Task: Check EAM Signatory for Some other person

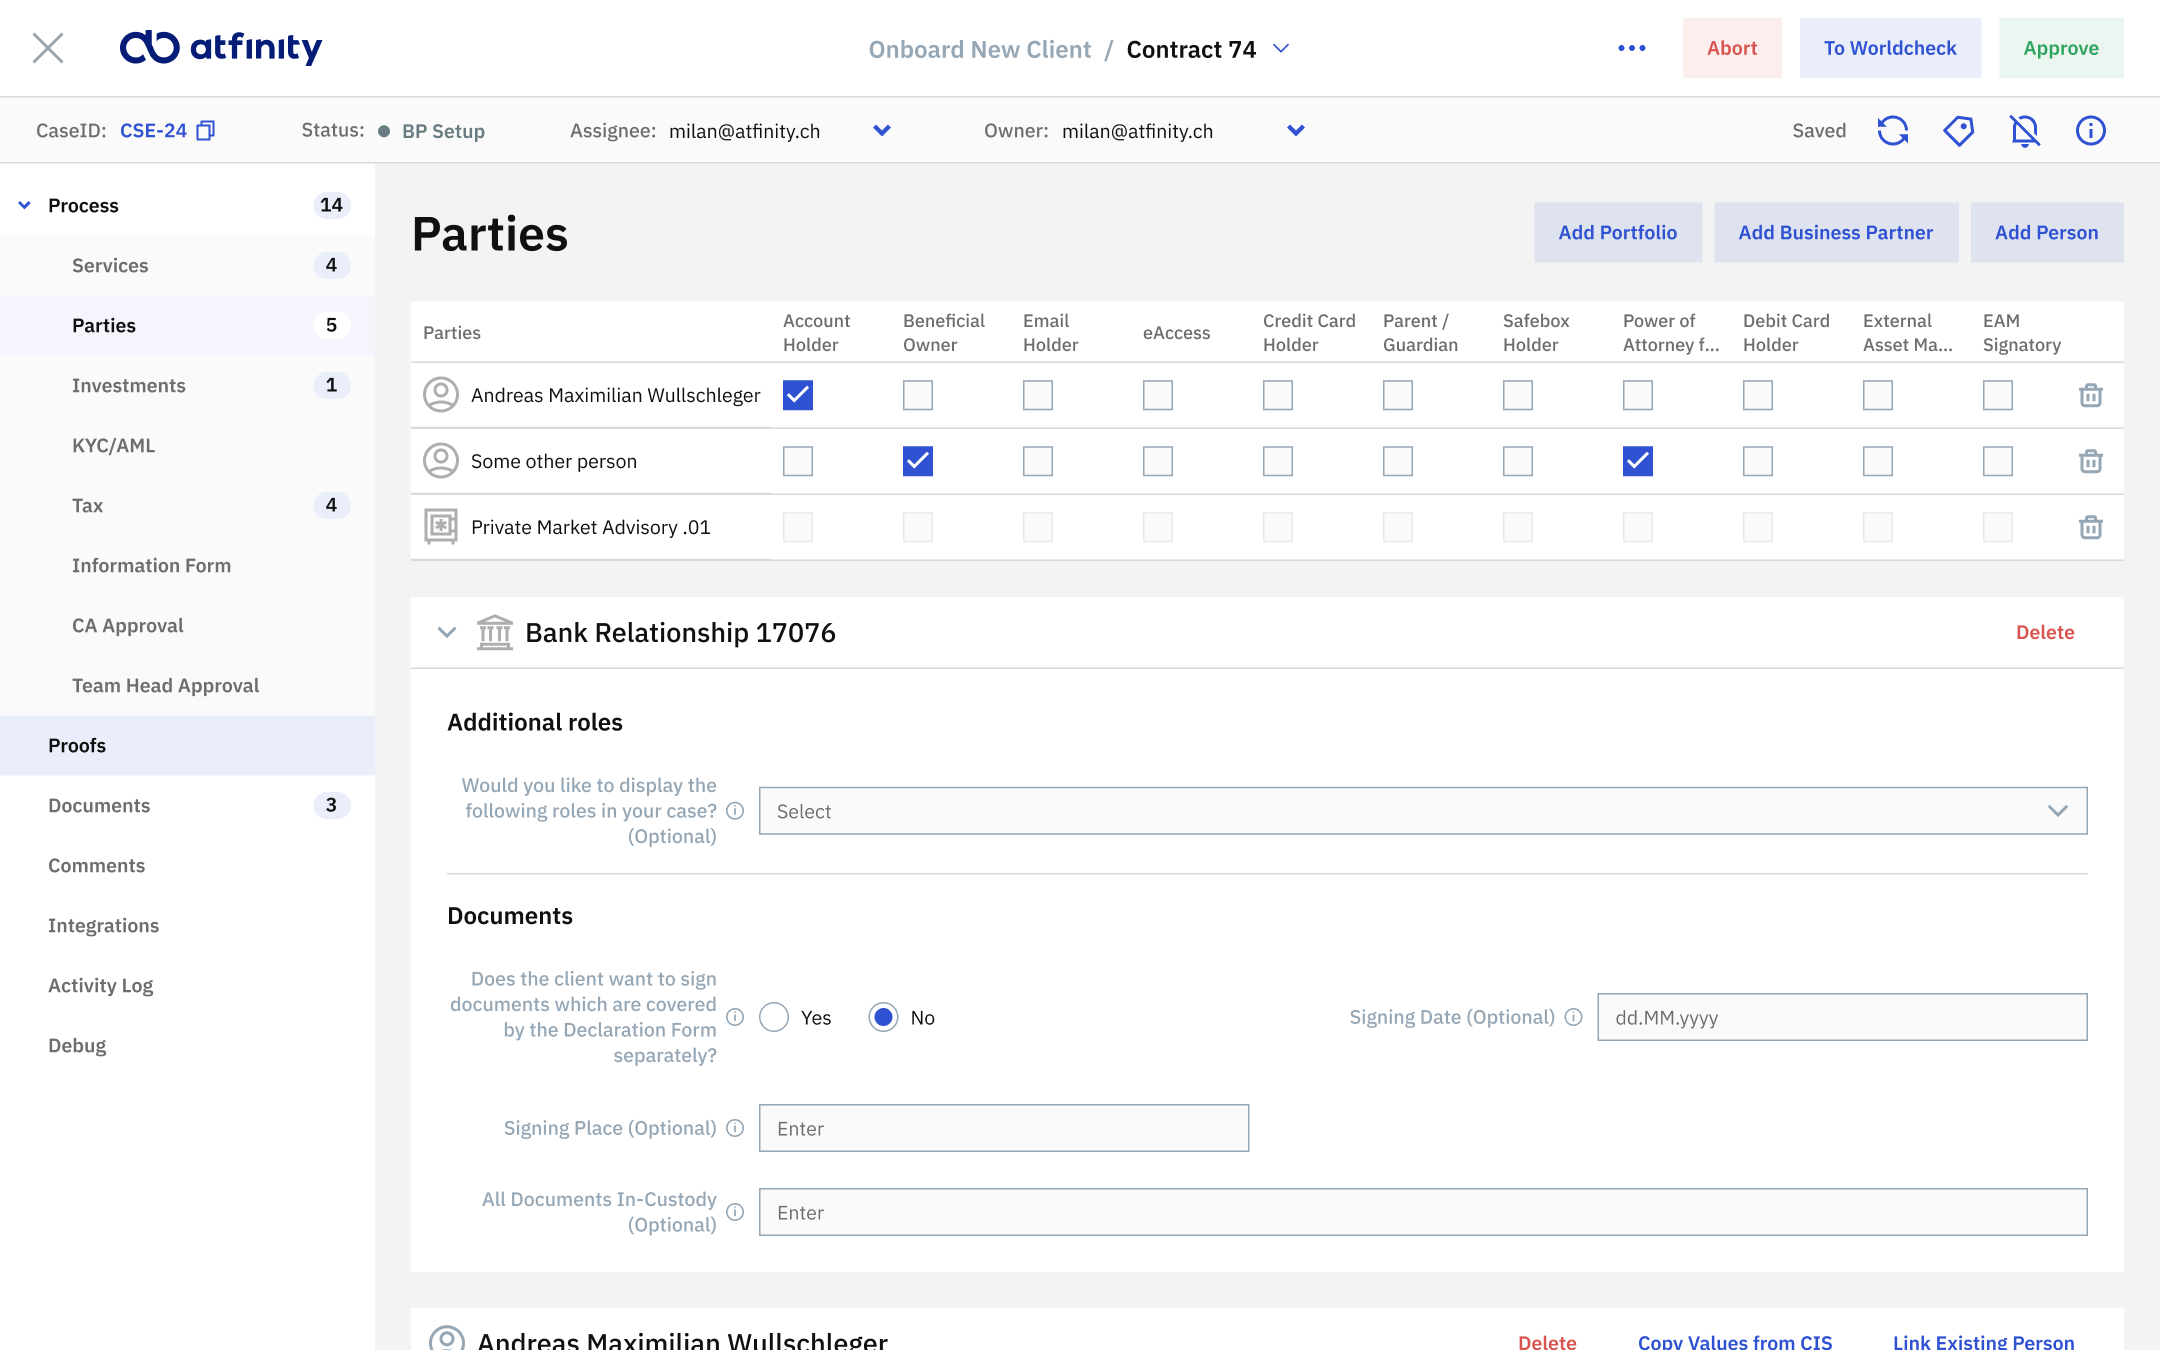Action: pos(1998,461)
